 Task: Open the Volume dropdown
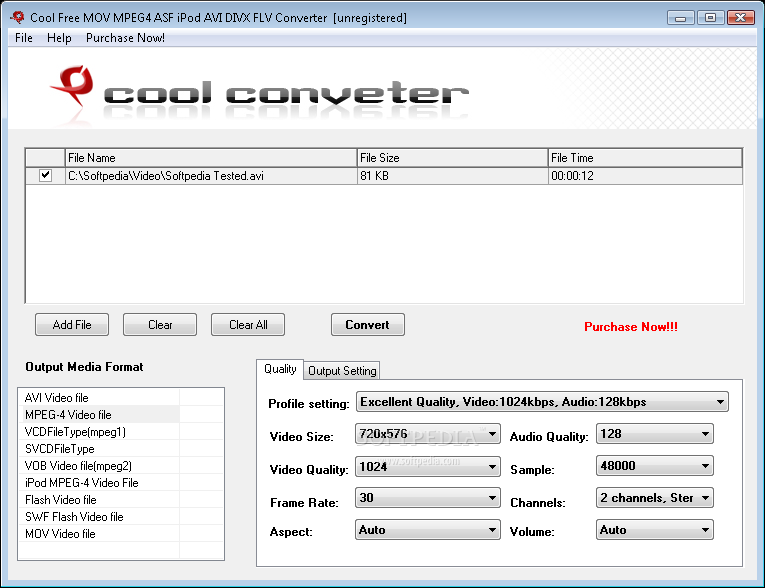(655, 530)
